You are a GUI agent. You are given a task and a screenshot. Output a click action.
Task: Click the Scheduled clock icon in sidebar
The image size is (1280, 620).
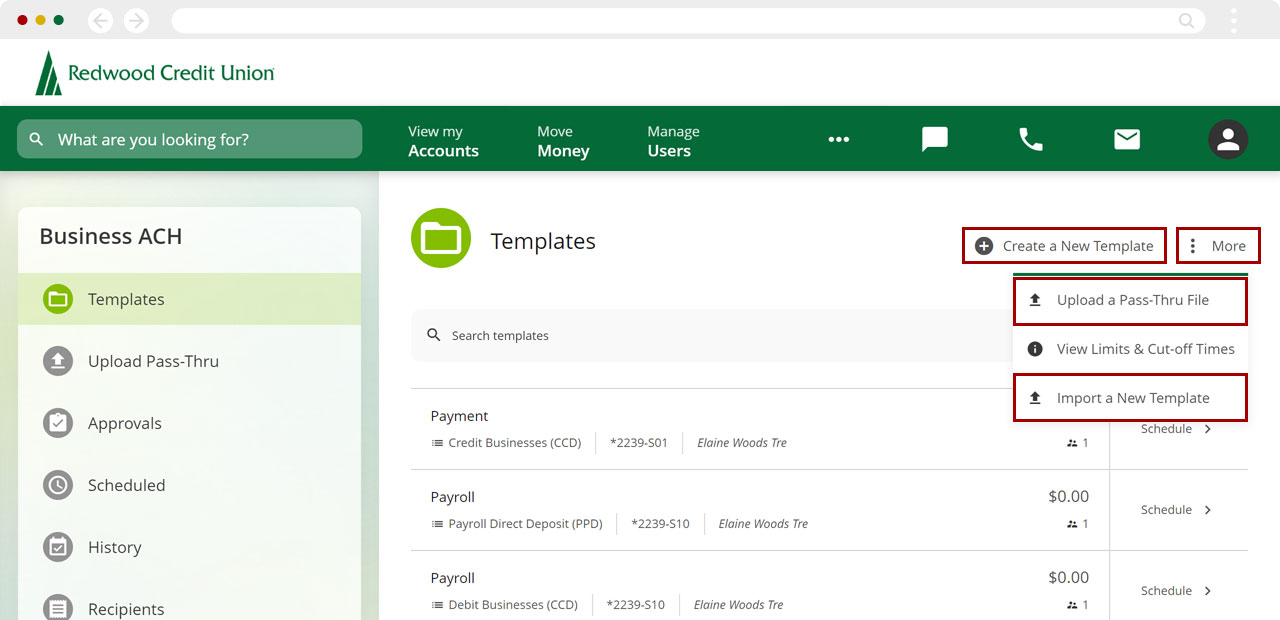click(58, 485)
